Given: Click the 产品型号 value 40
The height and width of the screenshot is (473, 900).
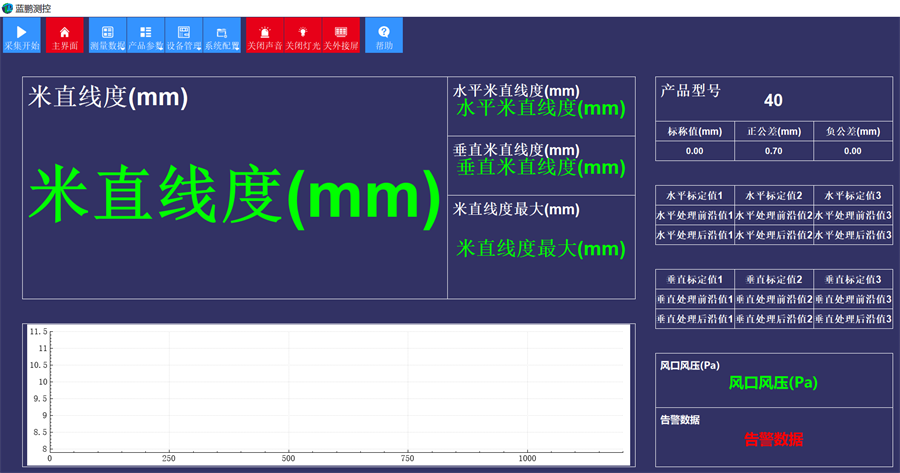Looking at the screenshot, I should [773, 100].
